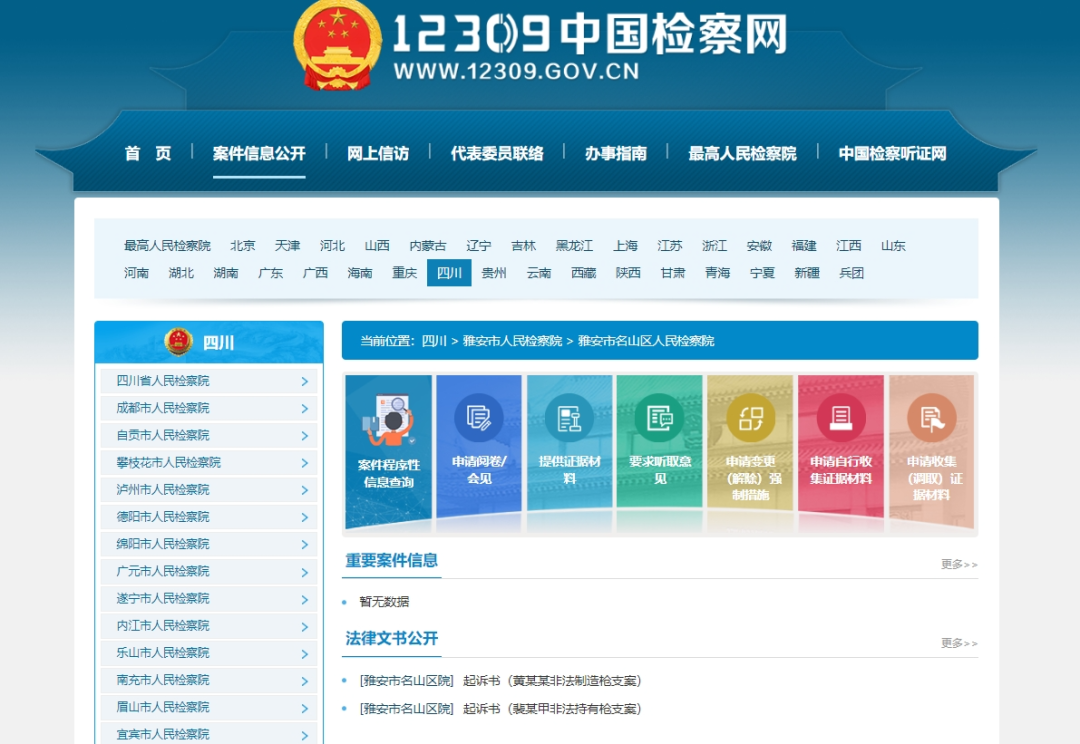The image size is (1080, 744).
Task: Open 最高人民检察院 navigation item
Action: pos(742,153)
